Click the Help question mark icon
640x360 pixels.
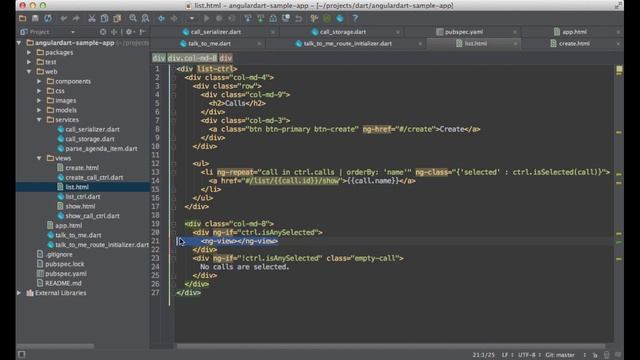355,18
